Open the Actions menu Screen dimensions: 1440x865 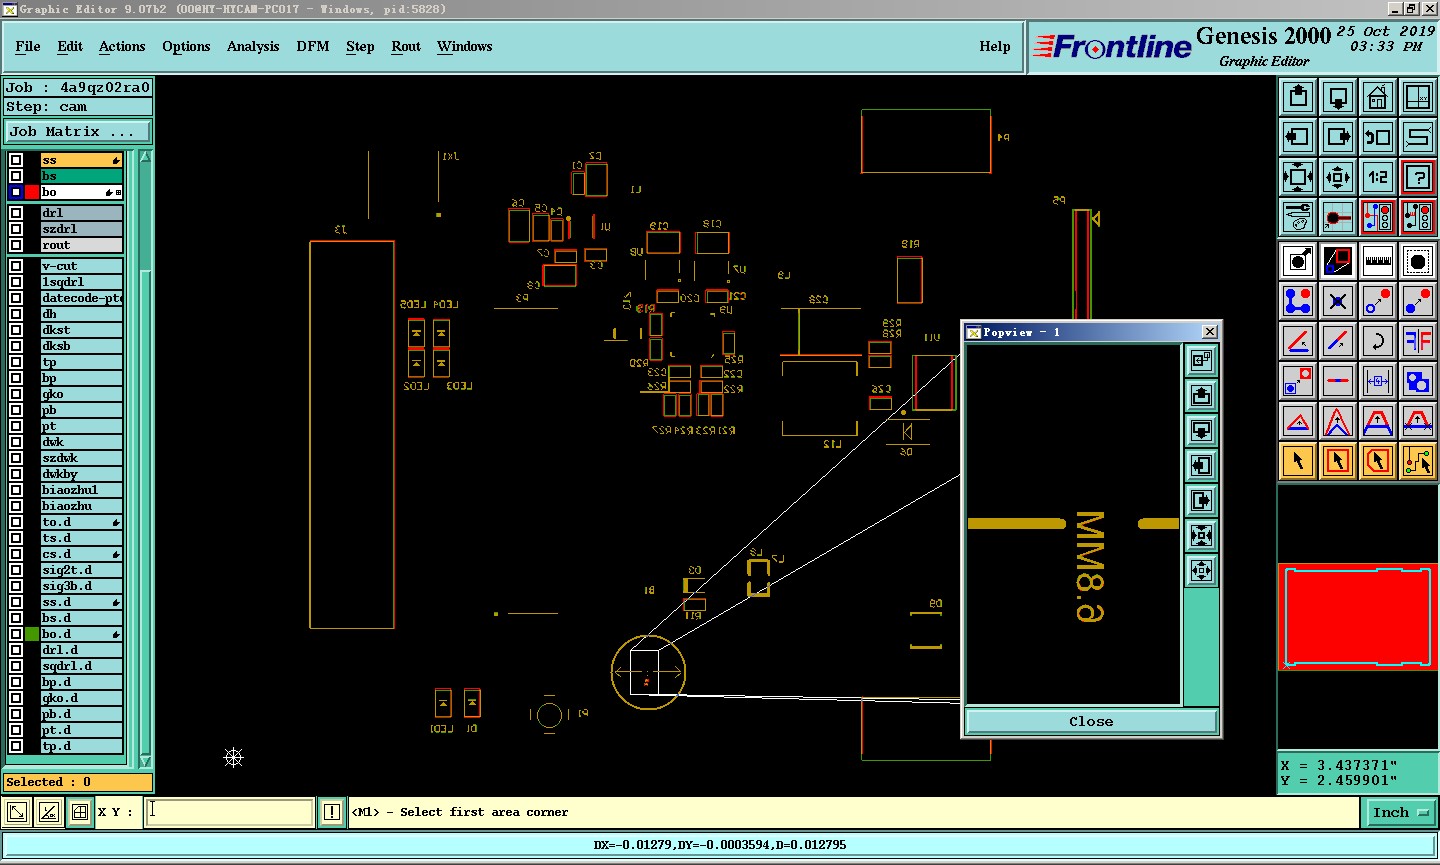pyautogui.click(x=122, y=46)
